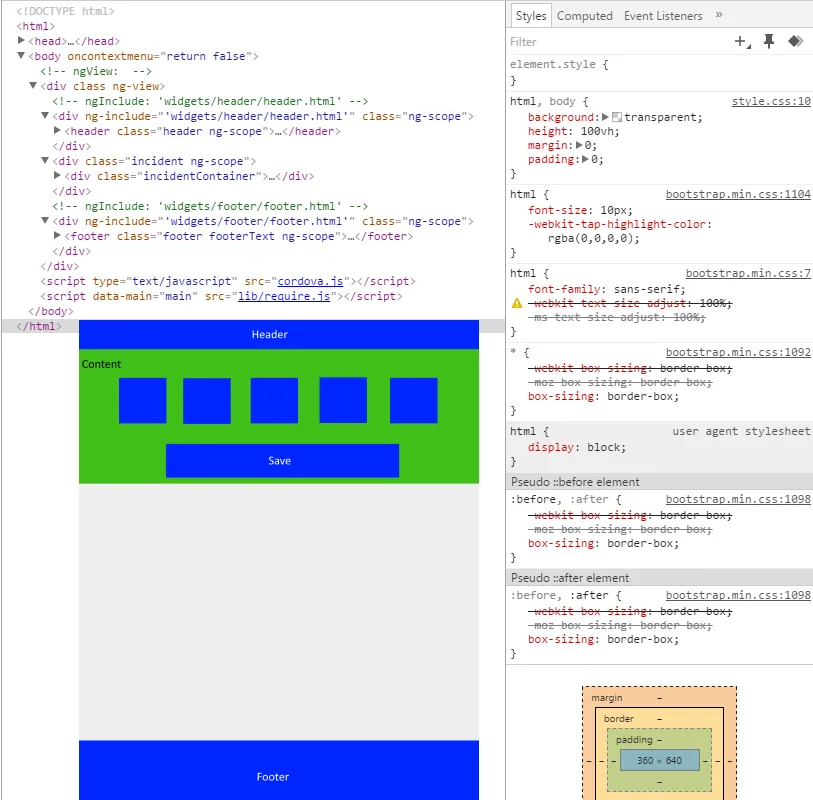Open the bootstrap.min.css:7 source link

point(748,273)
